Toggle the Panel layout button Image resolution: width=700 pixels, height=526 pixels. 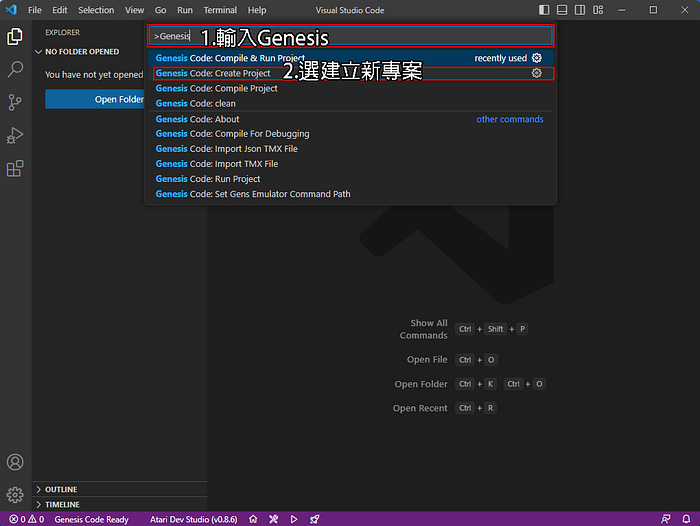click(562, 10)
